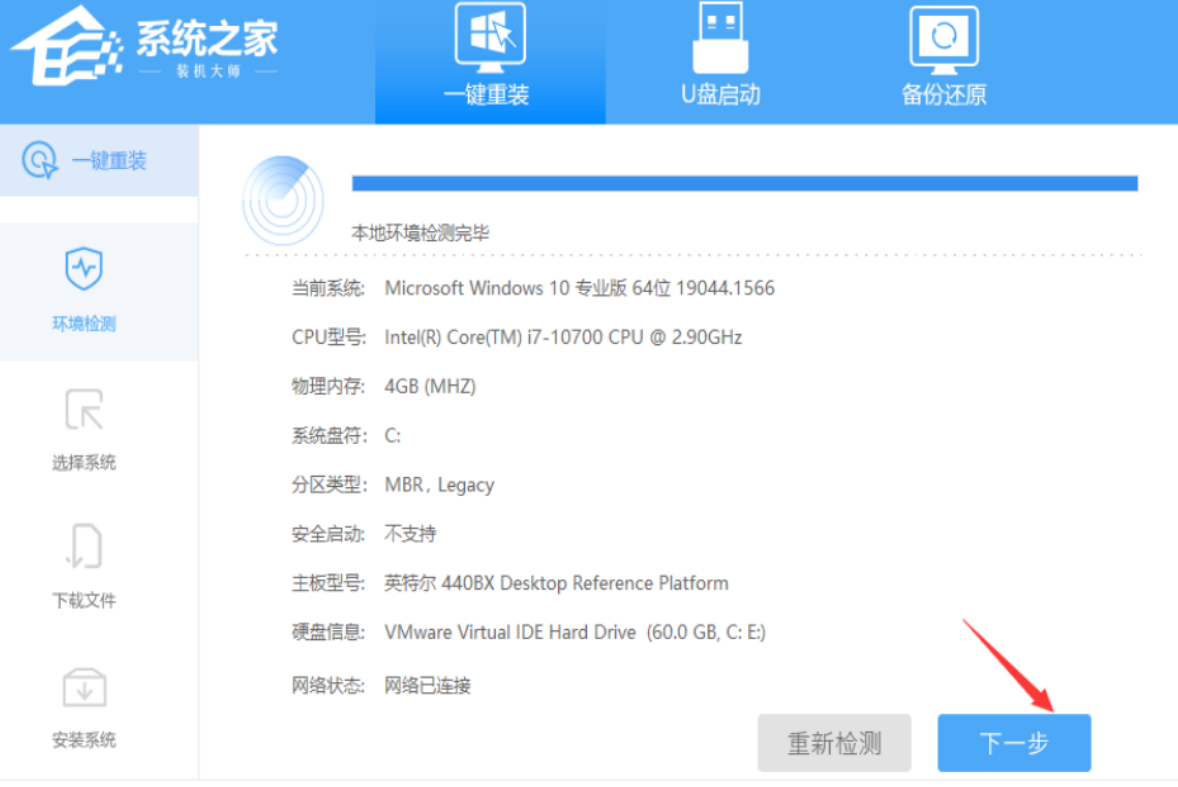Select the 安装系统 step icon
This screenshot has width=1178, height=787.
84,687
